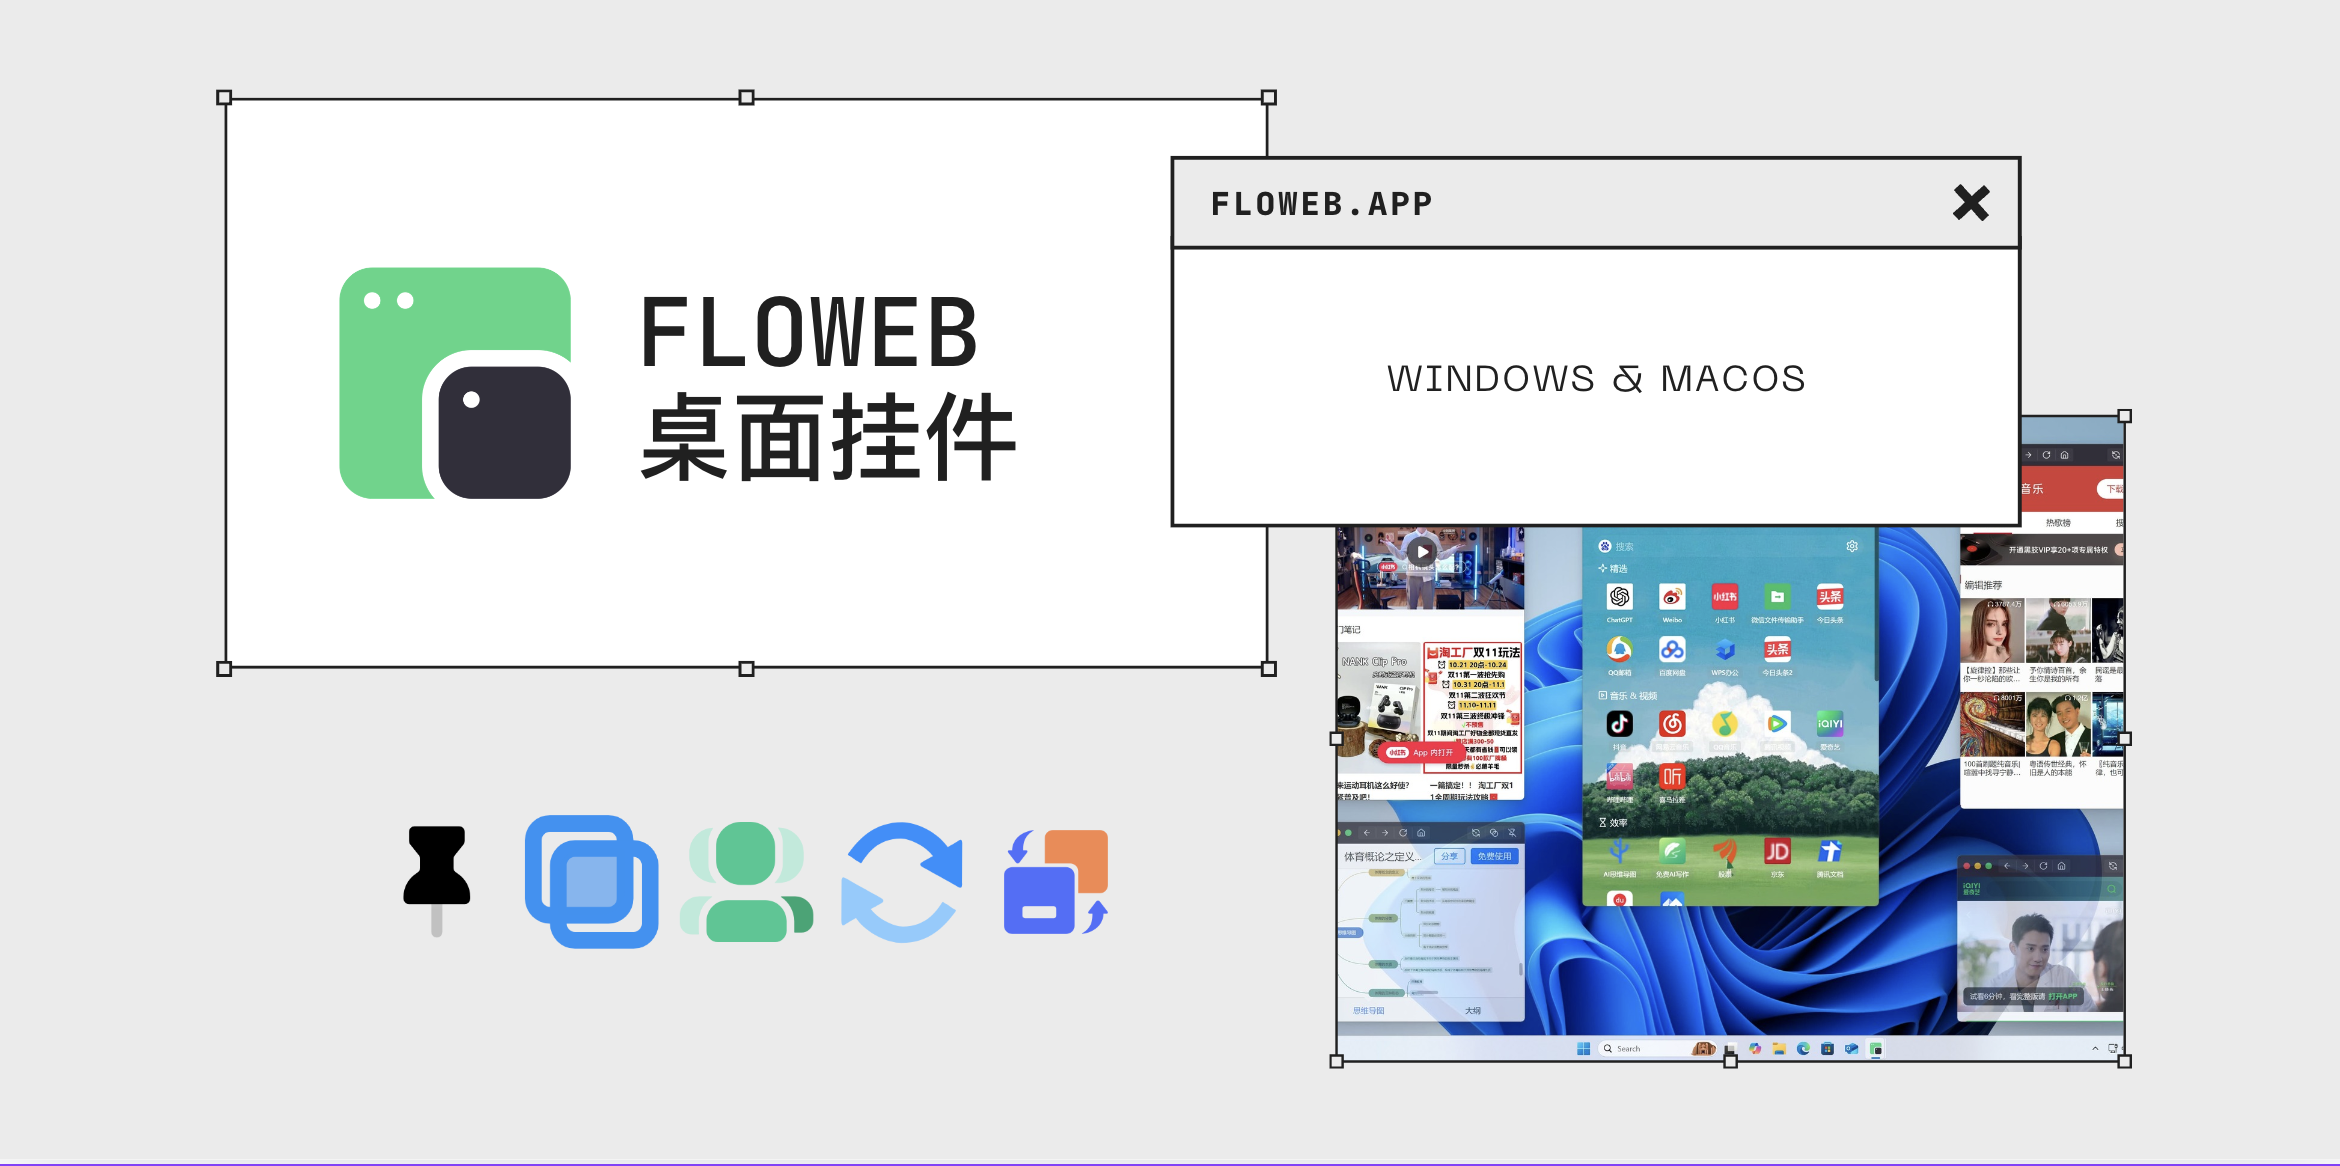Screen dimensions: 2340x1166
Task: Launch Douyin from the 音乐 & 视频 section
Action: tap(1619, 724)
